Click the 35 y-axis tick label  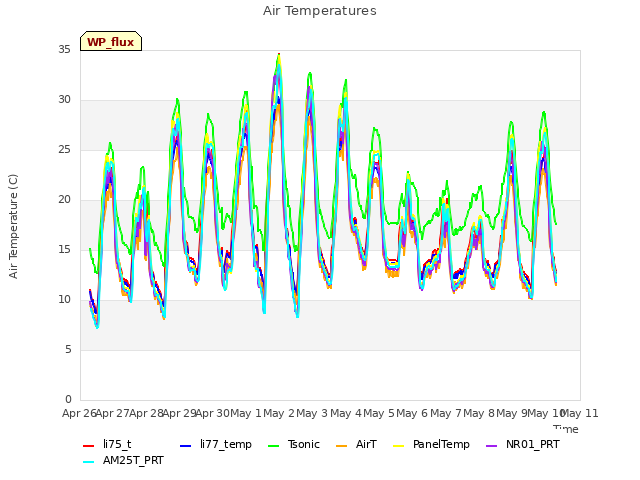pyautogui.click(x=64, y=49)
